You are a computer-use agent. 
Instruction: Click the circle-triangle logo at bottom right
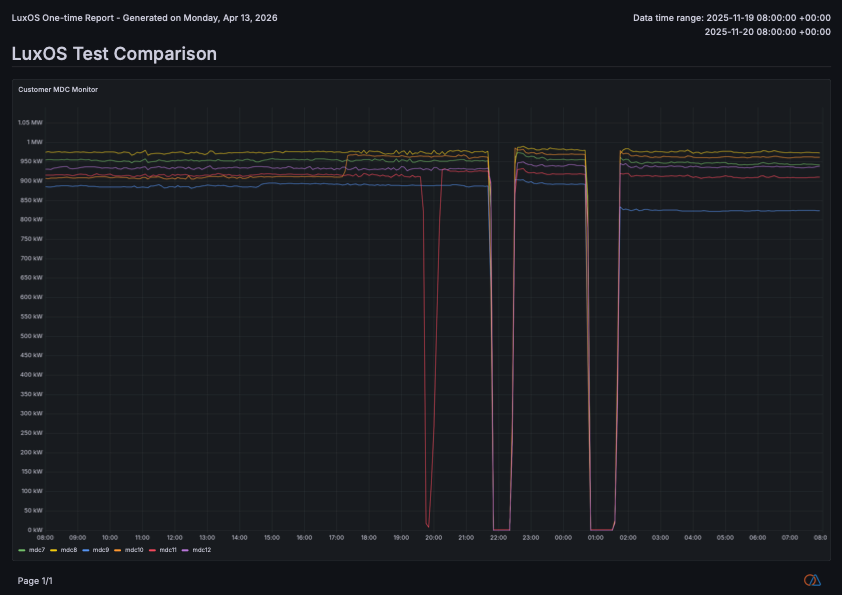(814, 578)
